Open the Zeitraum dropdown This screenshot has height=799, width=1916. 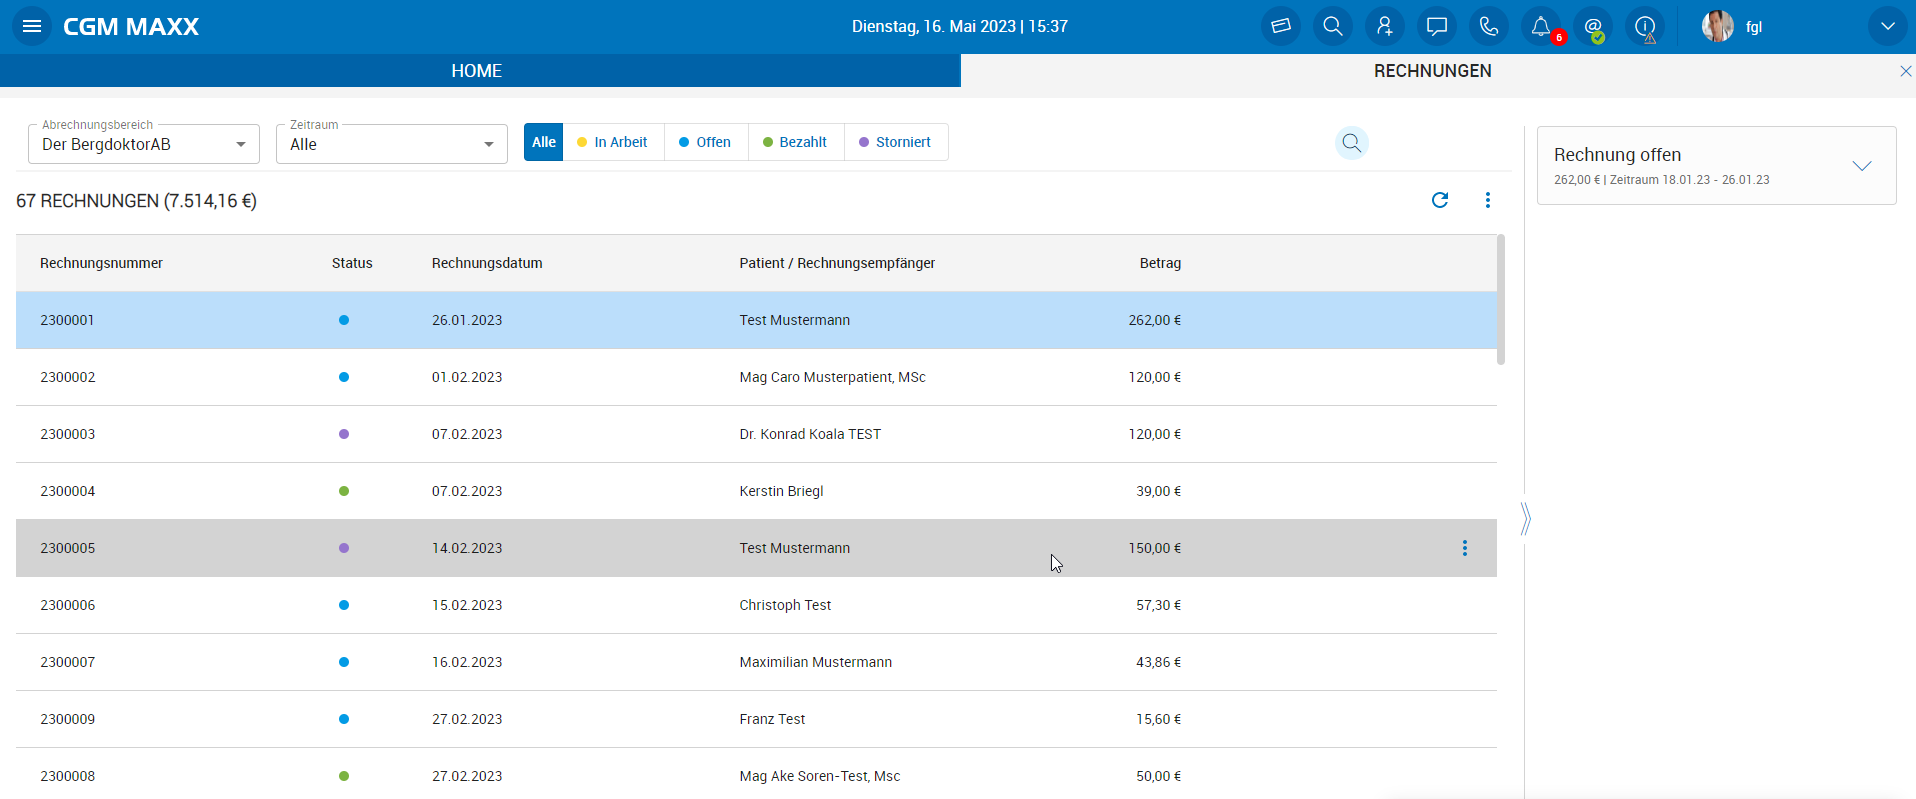[392, 144]
